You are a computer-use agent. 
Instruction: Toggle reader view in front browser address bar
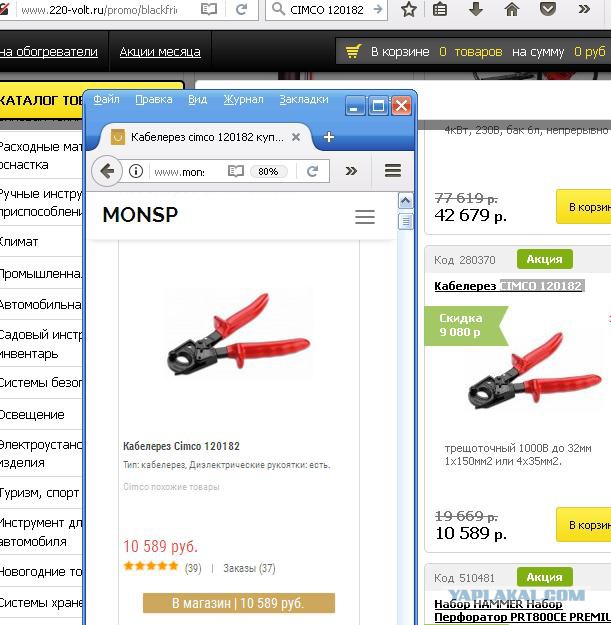click(x=236, y=171)
